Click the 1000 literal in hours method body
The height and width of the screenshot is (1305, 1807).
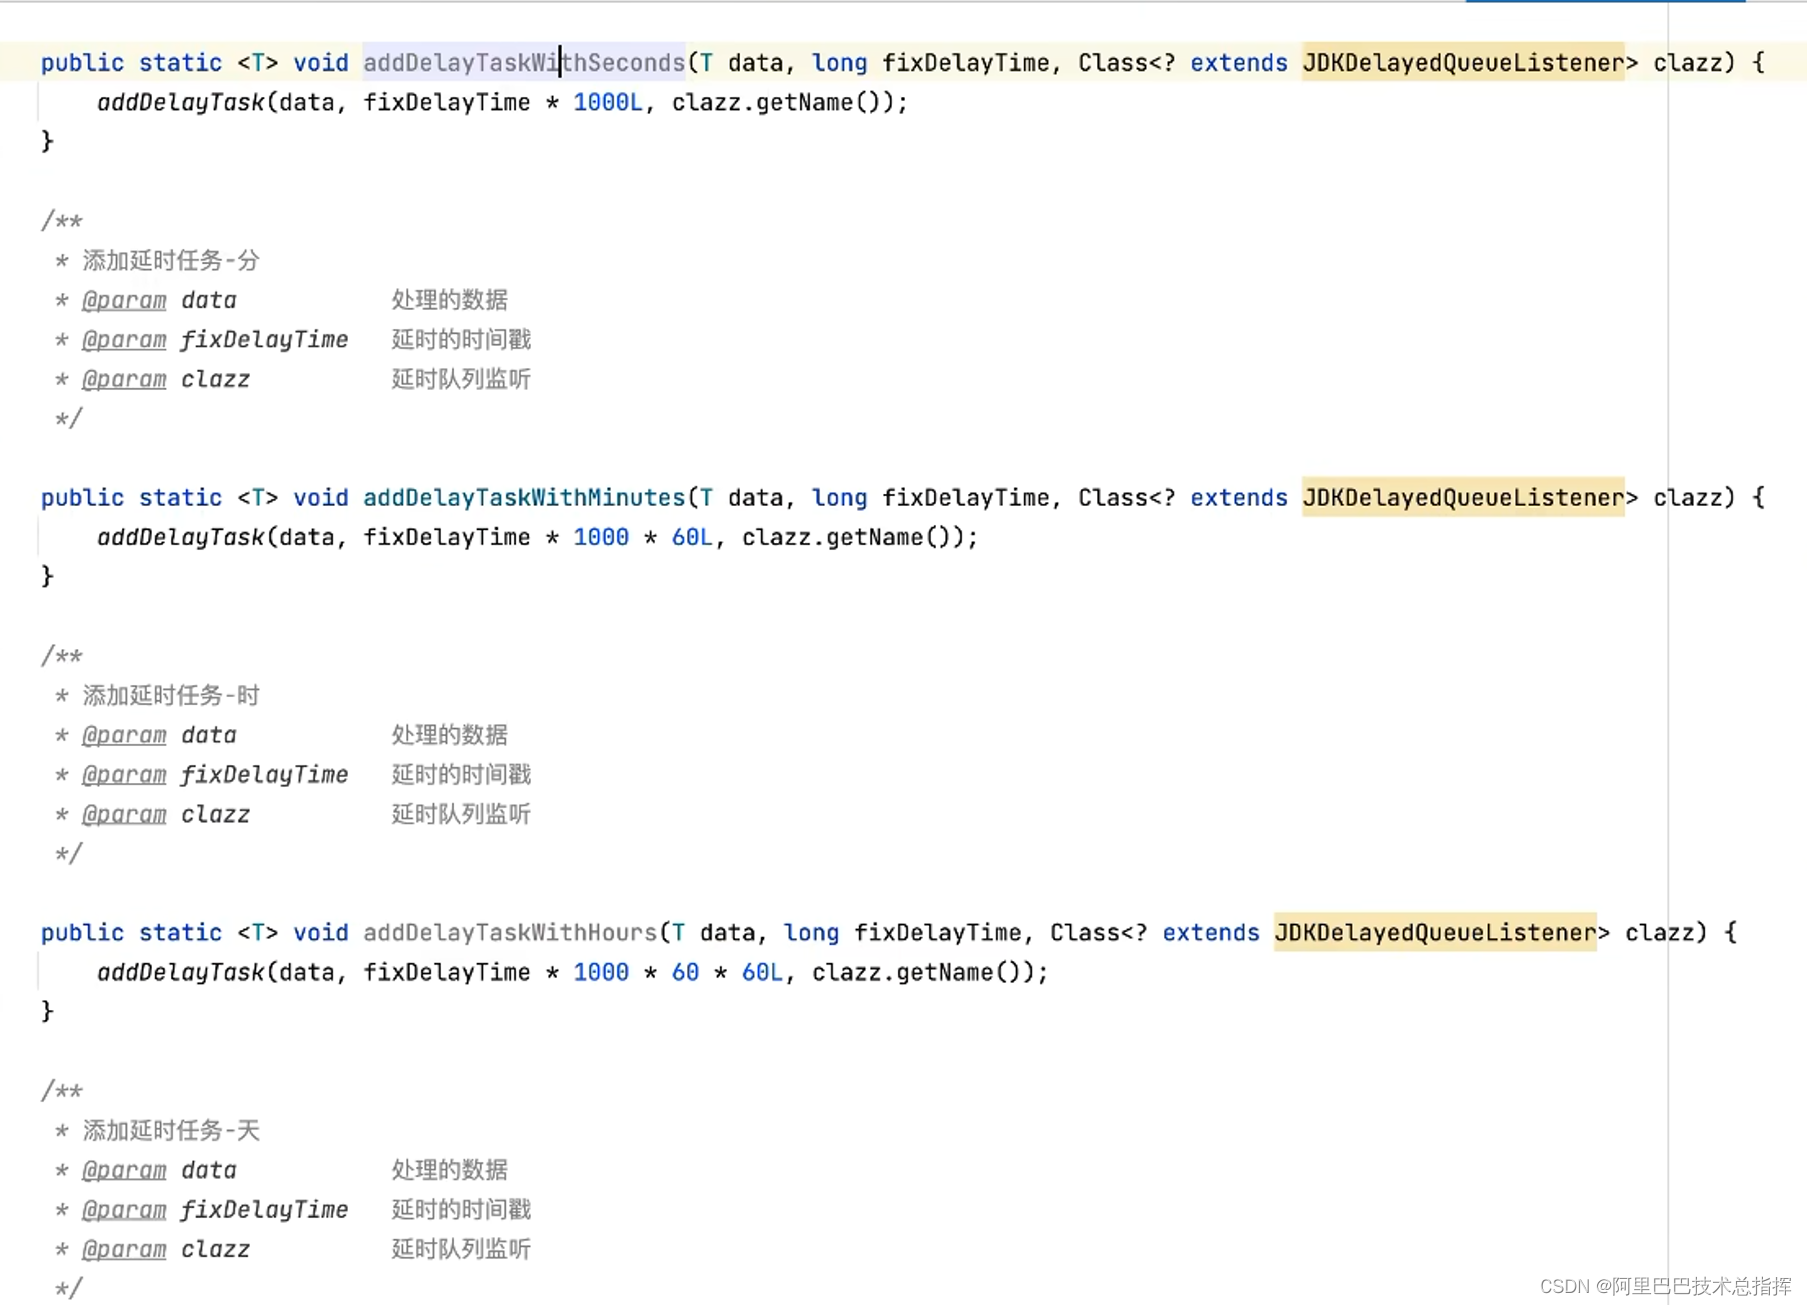[x=601, y=973]
